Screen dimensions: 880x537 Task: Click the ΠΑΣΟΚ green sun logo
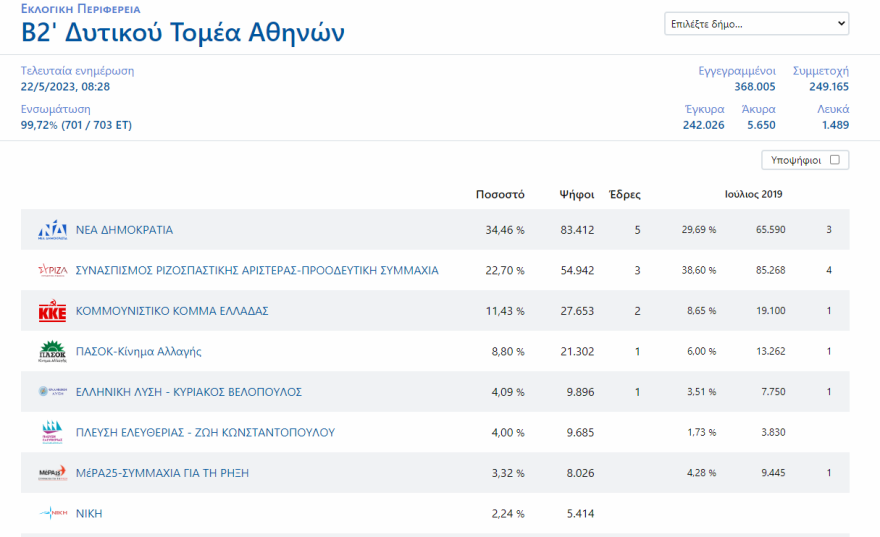coord(52,352)
